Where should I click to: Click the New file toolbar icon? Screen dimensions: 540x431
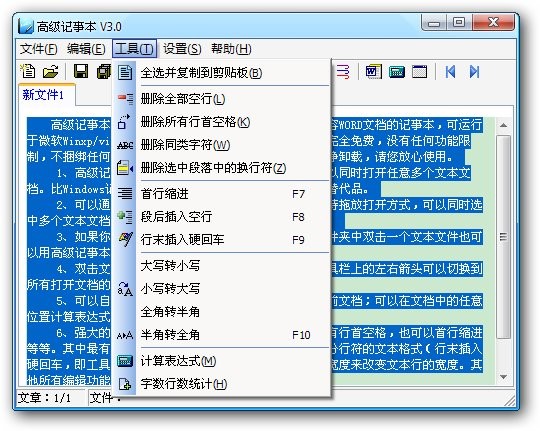[28, 71]
